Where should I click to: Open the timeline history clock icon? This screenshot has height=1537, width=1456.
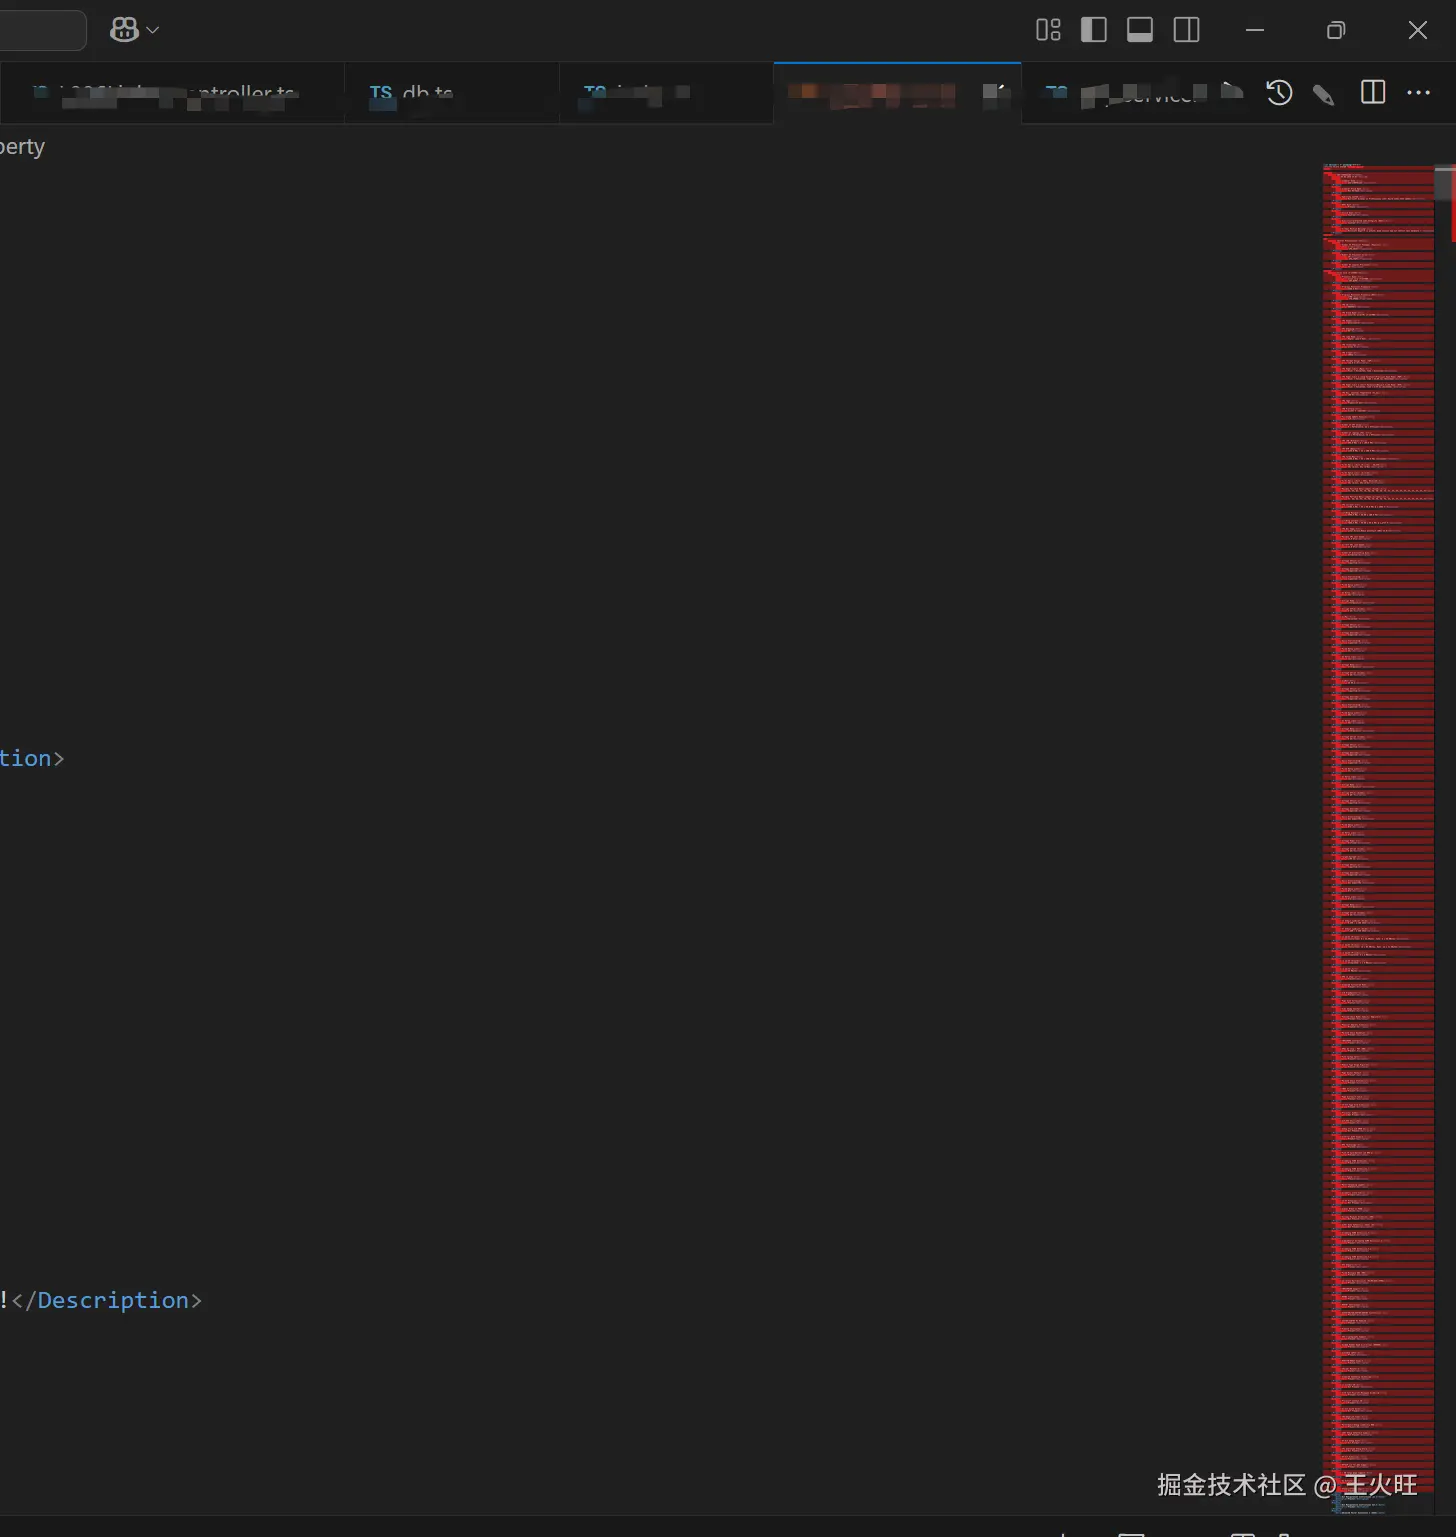coord(1279,93)
